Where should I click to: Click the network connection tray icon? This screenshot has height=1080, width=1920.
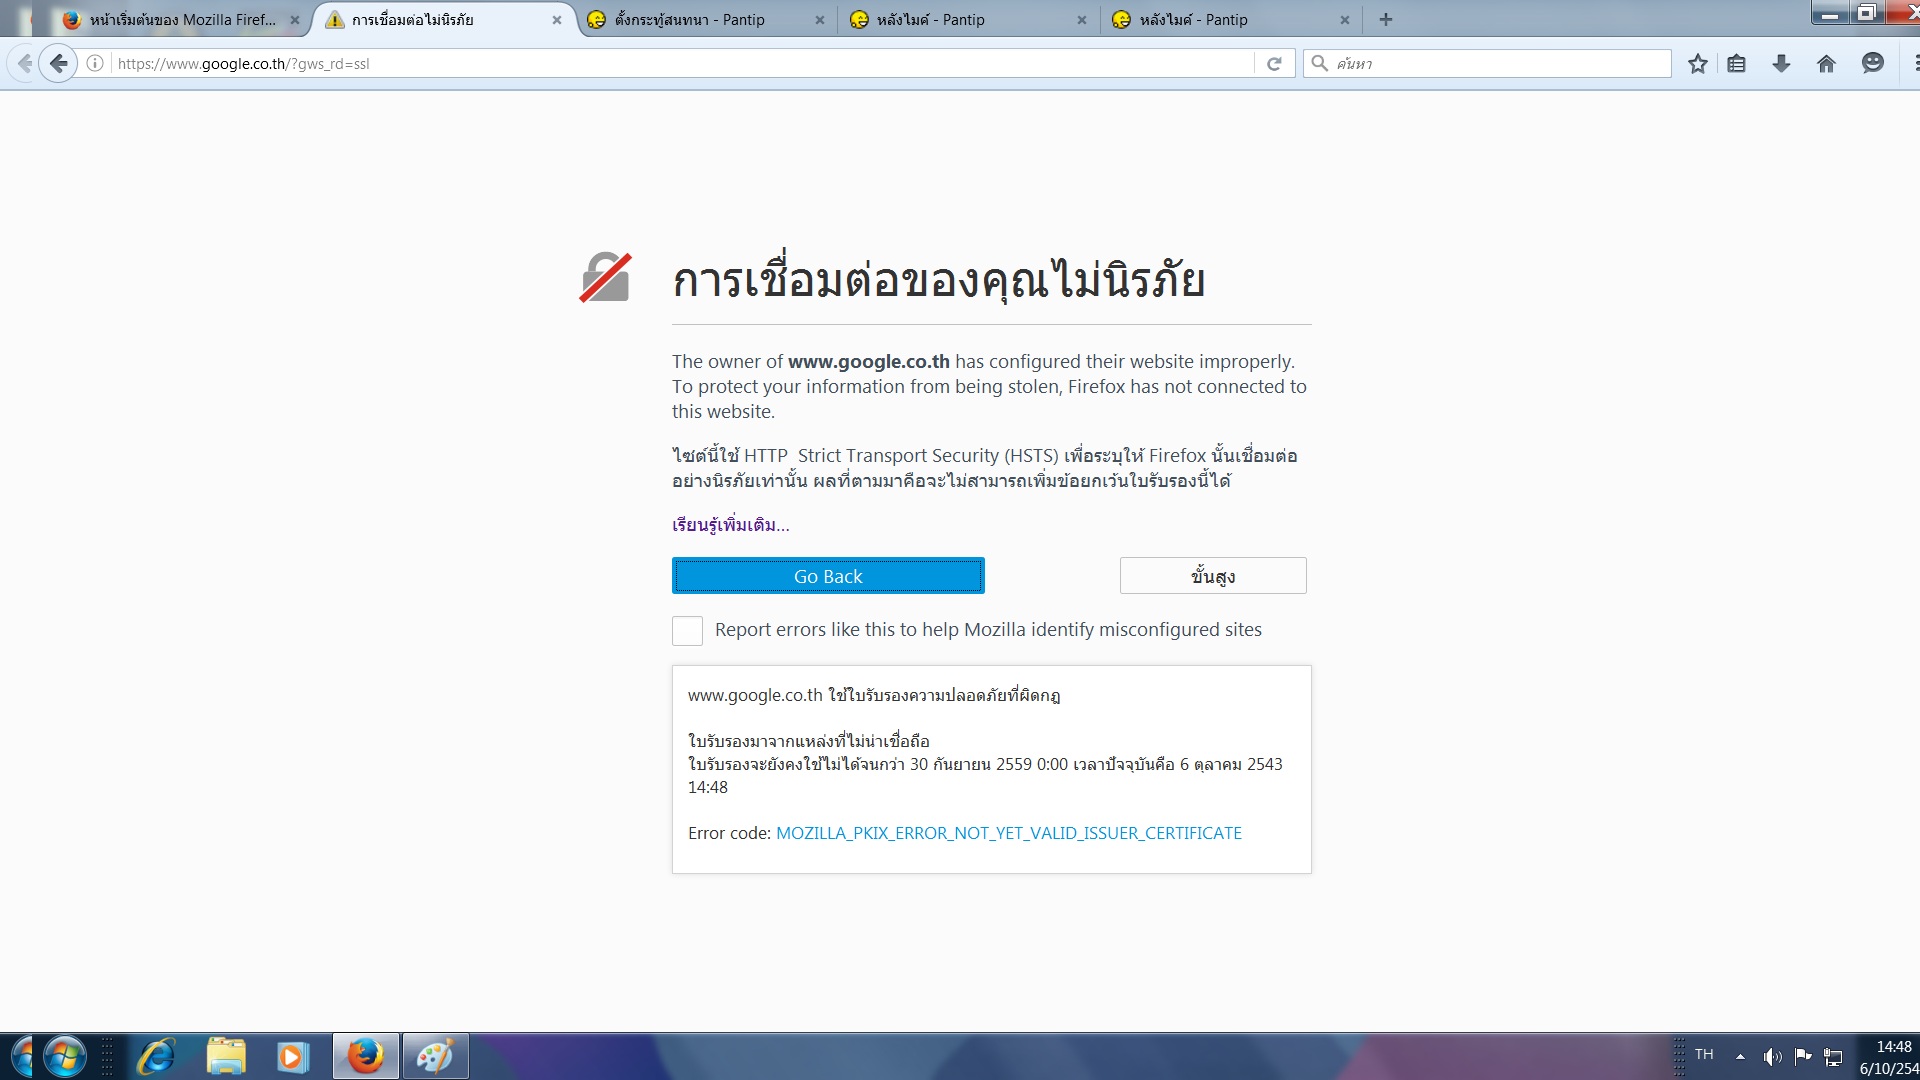(1833, 1057)
